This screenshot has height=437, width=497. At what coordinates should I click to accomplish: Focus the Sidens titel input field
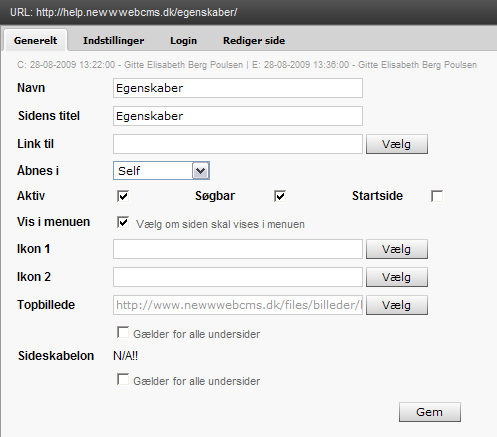point(238,116)
